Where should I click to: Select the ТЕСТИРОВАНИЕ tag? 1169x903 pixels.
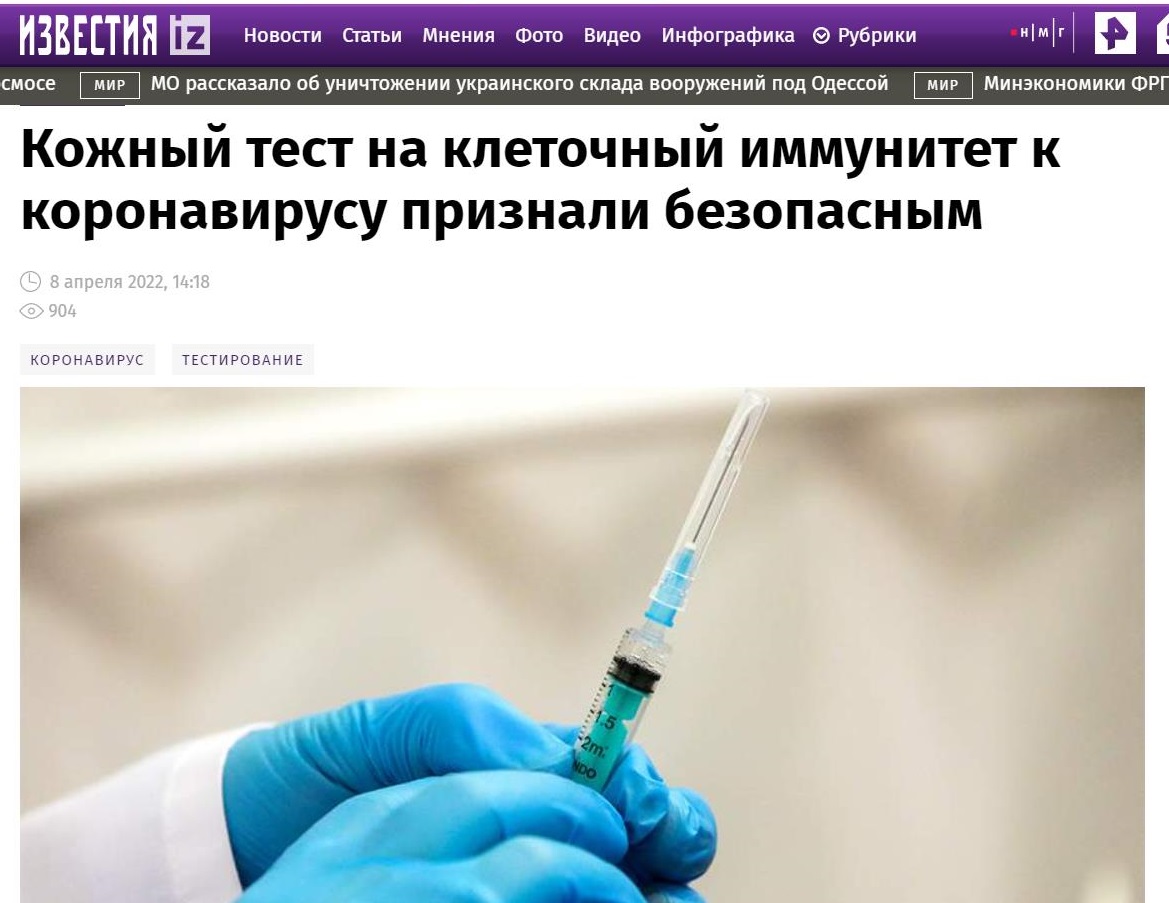click(243, 359)
